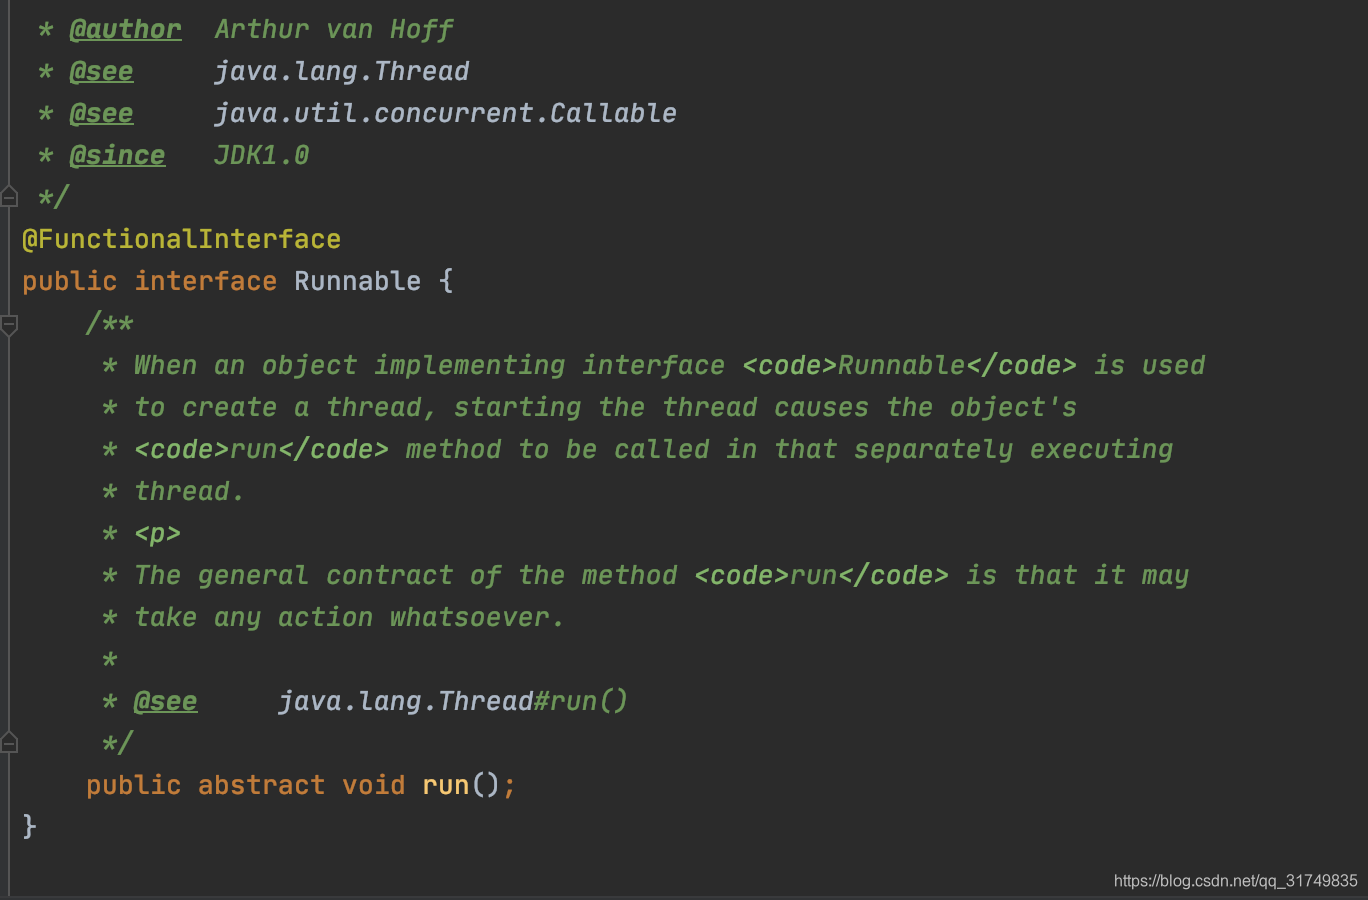Click the "void" keyword
The height and width of the screenshot is (900, 1368).
point(373,786)
